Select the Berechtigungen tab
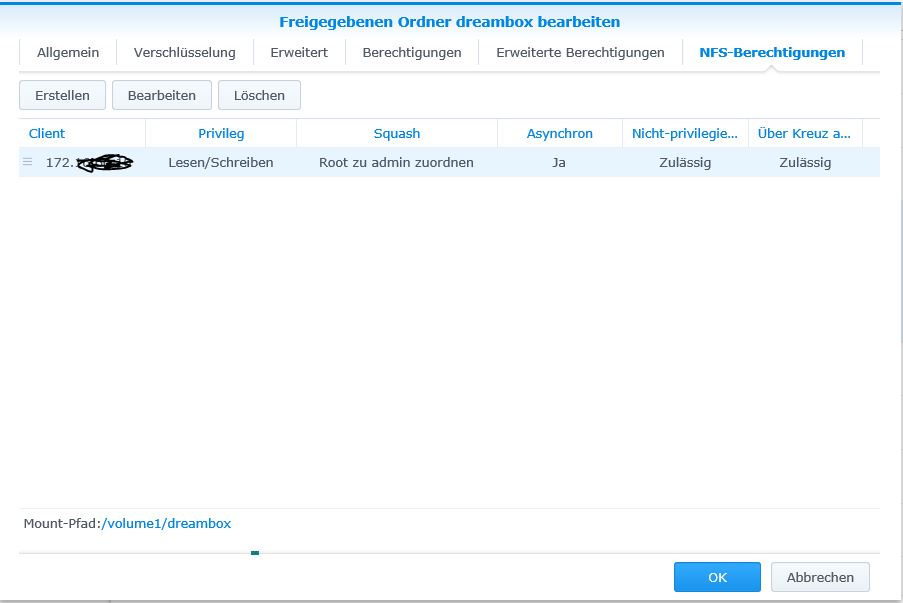 click(x=412, y=52)
